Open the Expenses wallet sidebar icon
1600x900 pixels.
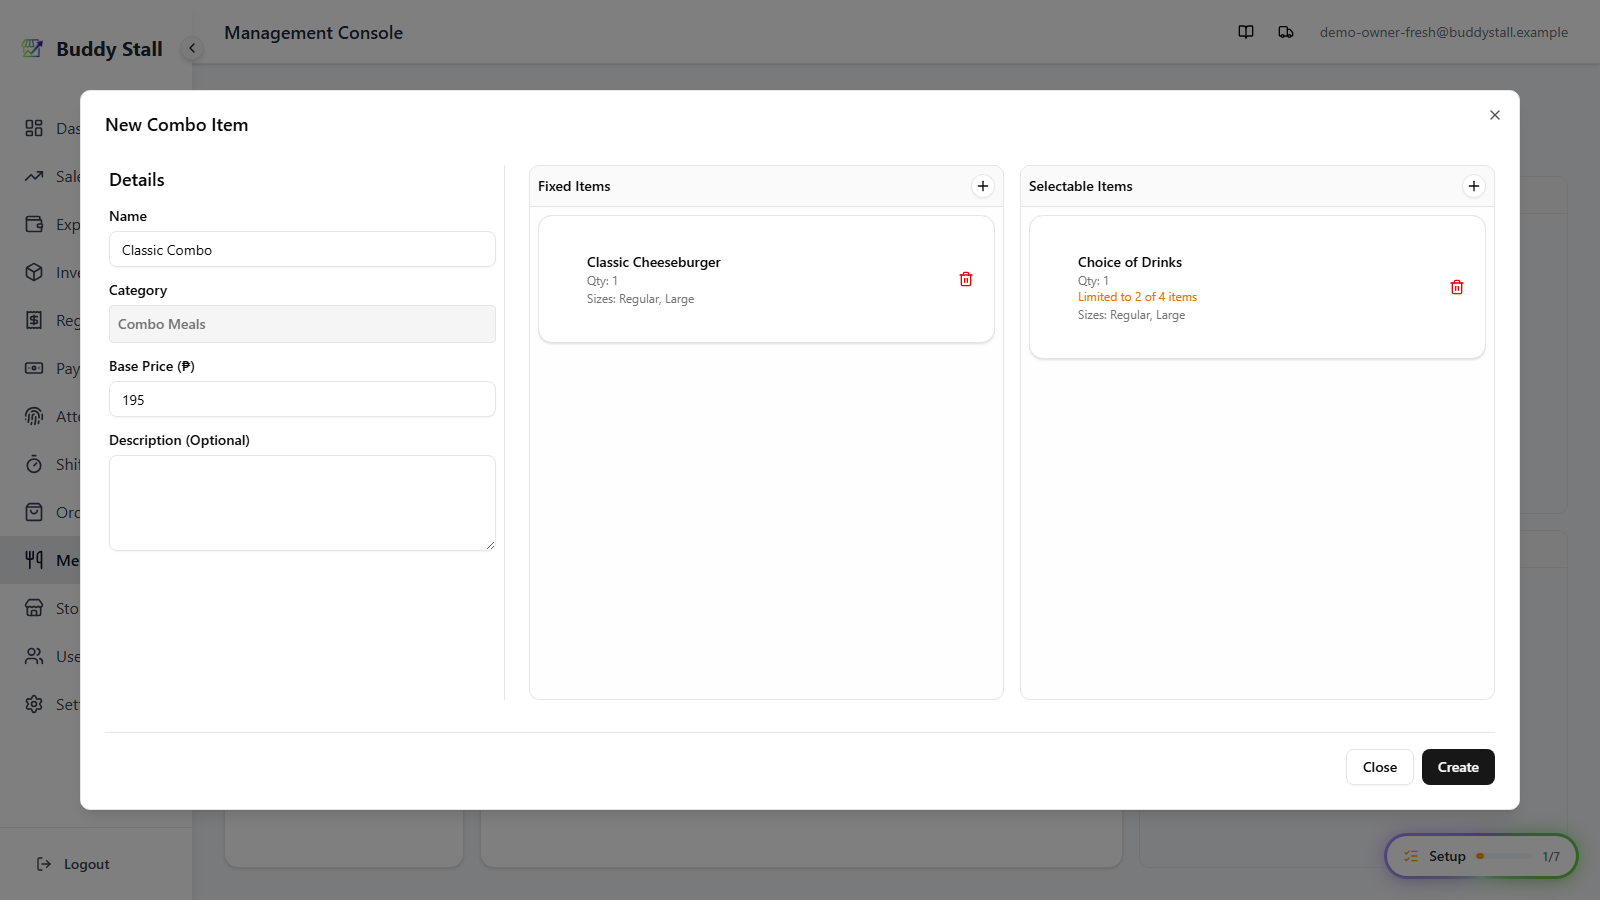34,224
